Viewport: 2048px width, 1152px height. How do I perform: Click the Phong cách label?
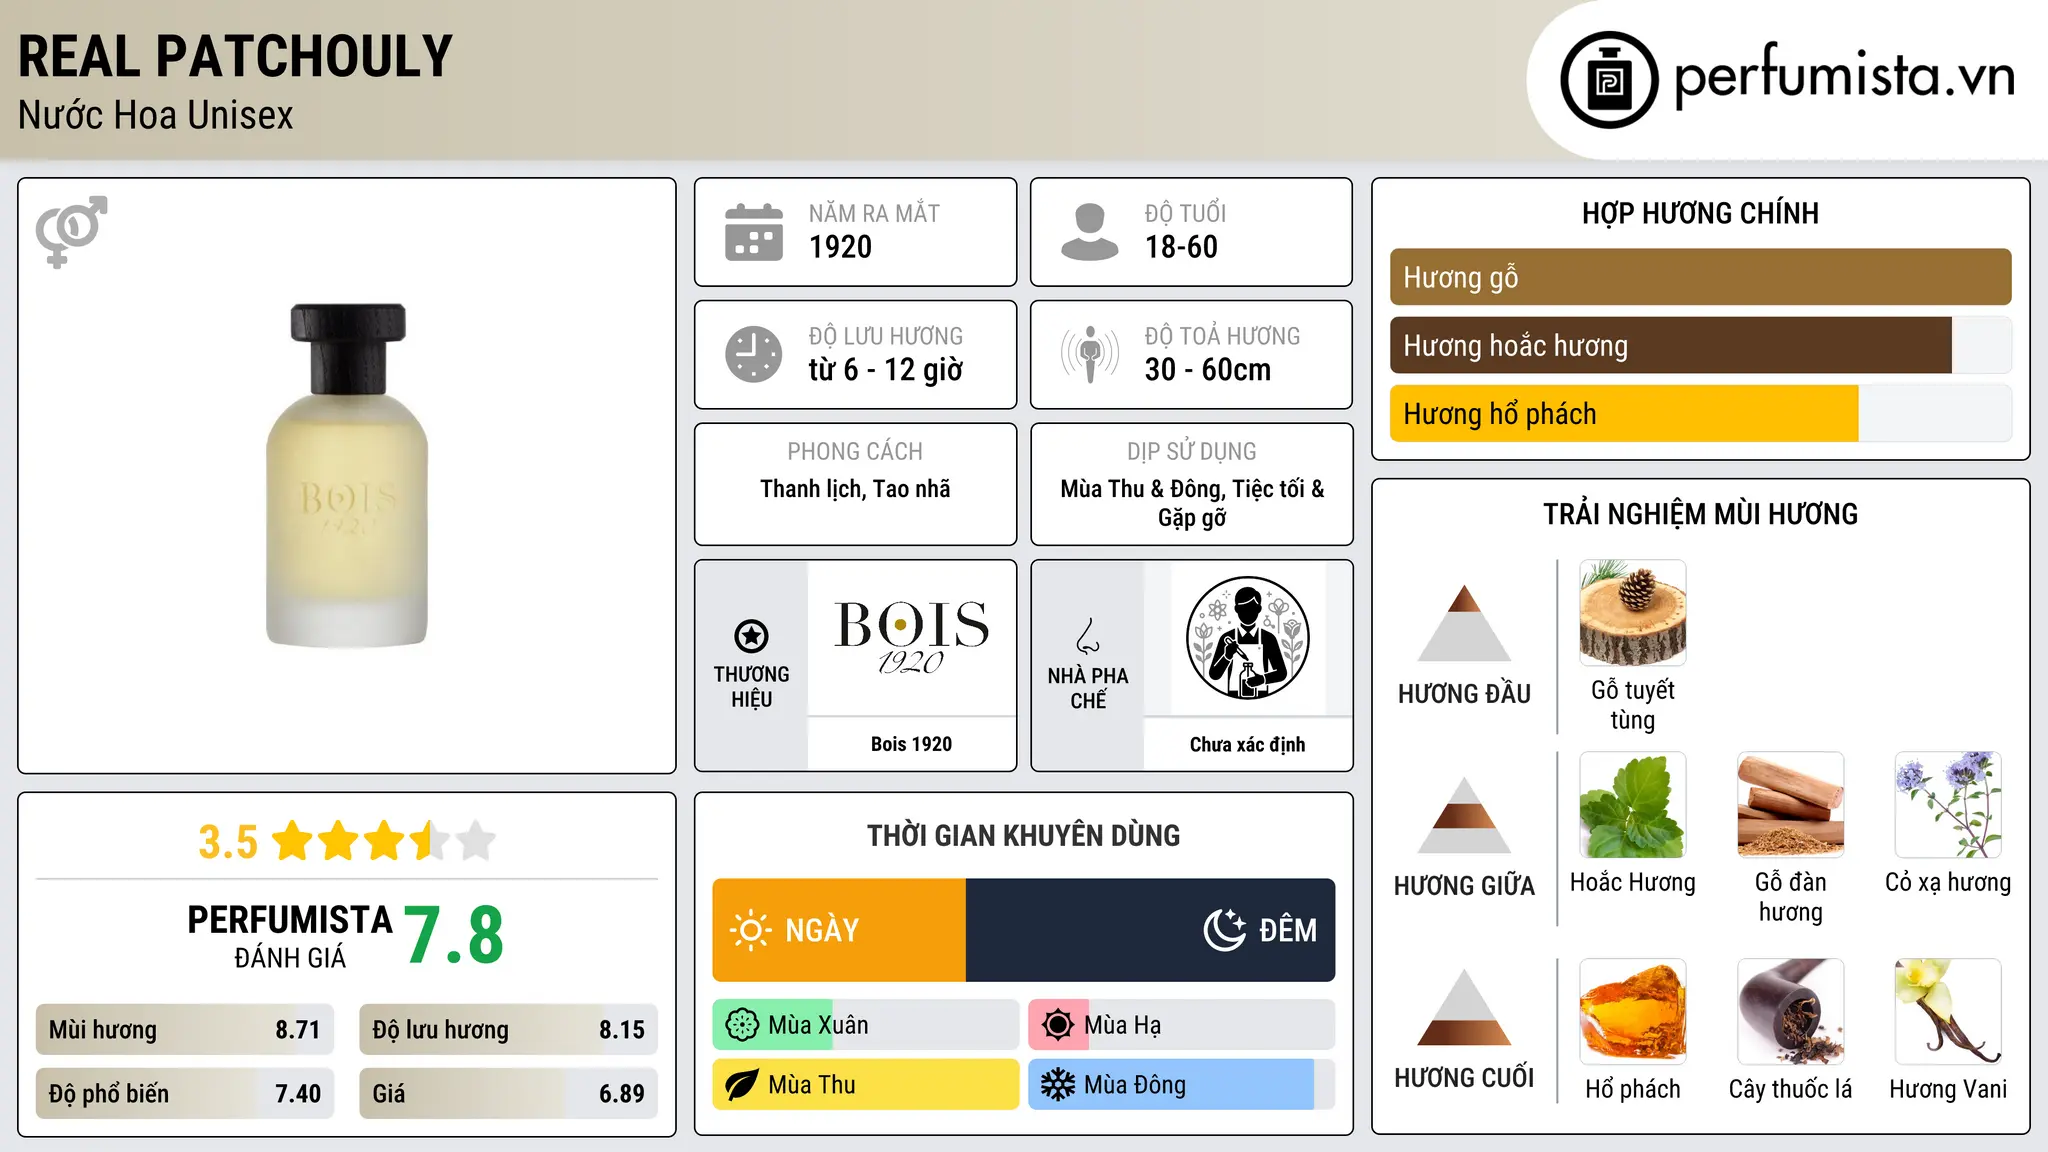point(855,452)
